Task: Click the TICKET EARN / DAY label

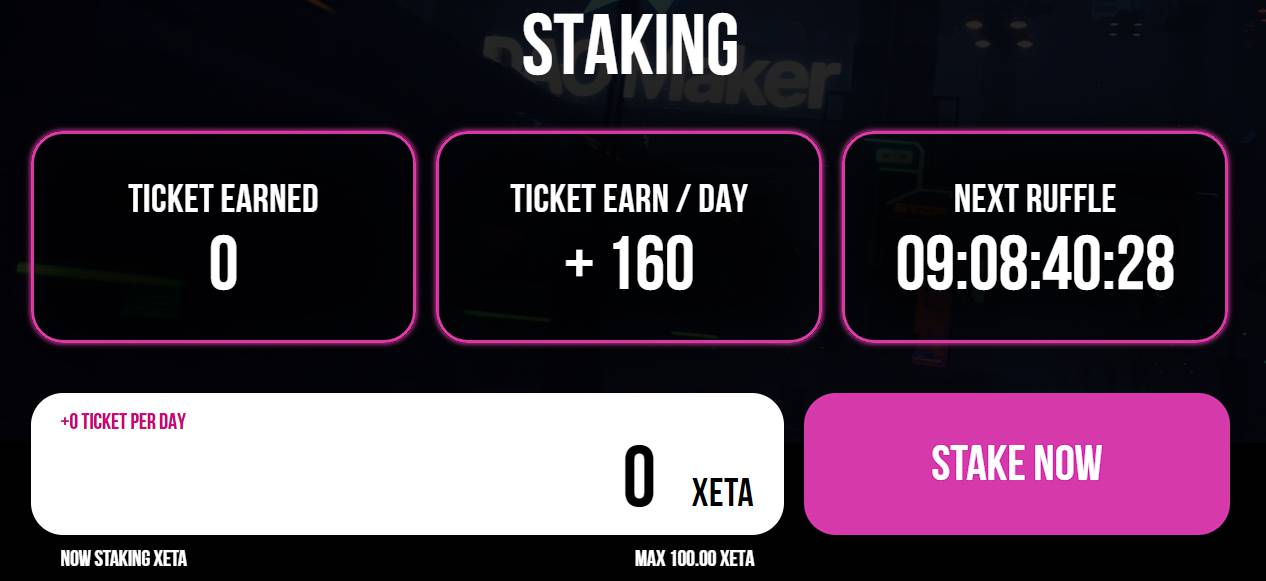Action: click(x=629, y=199)
